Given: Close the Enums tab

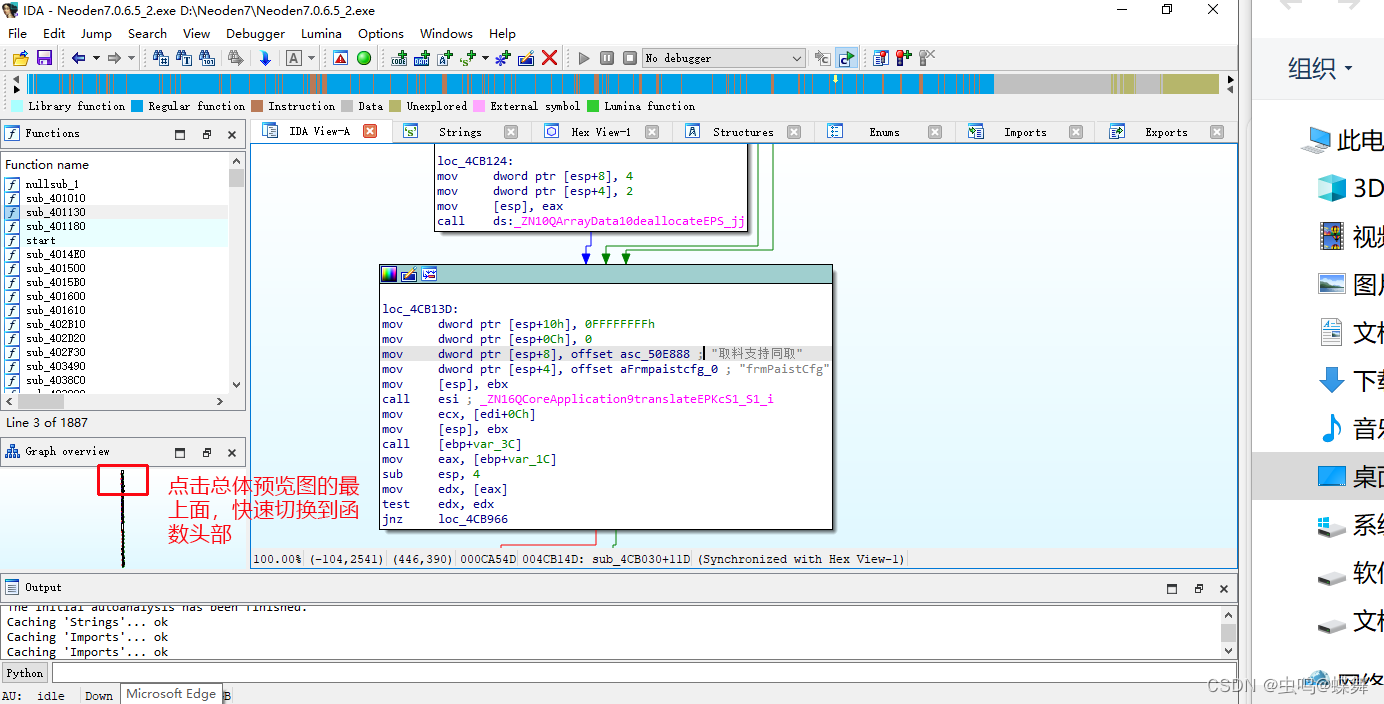Looking at the screenshot, I should (x=935, y=132).
